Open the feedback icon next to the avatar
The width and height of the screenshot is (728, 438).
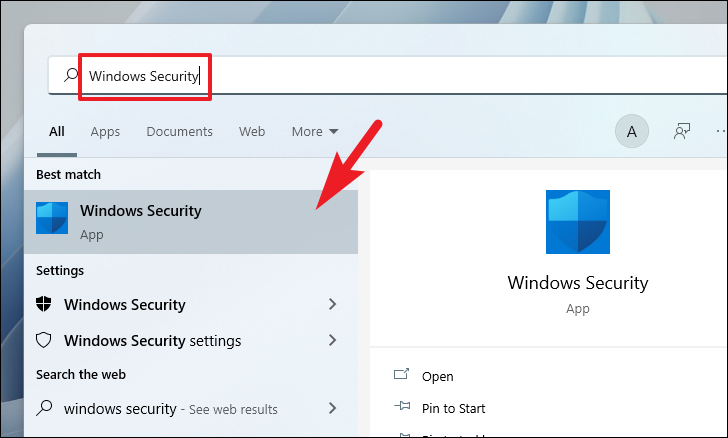(x=682, y=131)
